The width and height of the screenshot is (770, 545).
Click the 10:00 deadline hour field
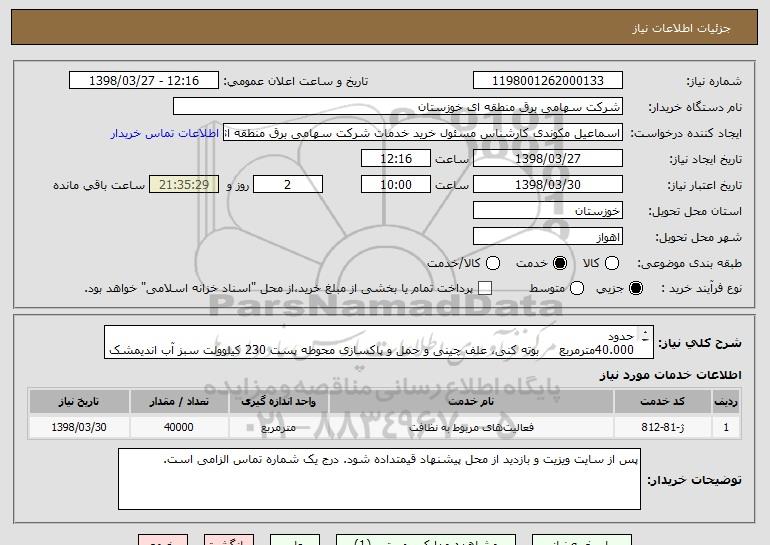point(397,185)
